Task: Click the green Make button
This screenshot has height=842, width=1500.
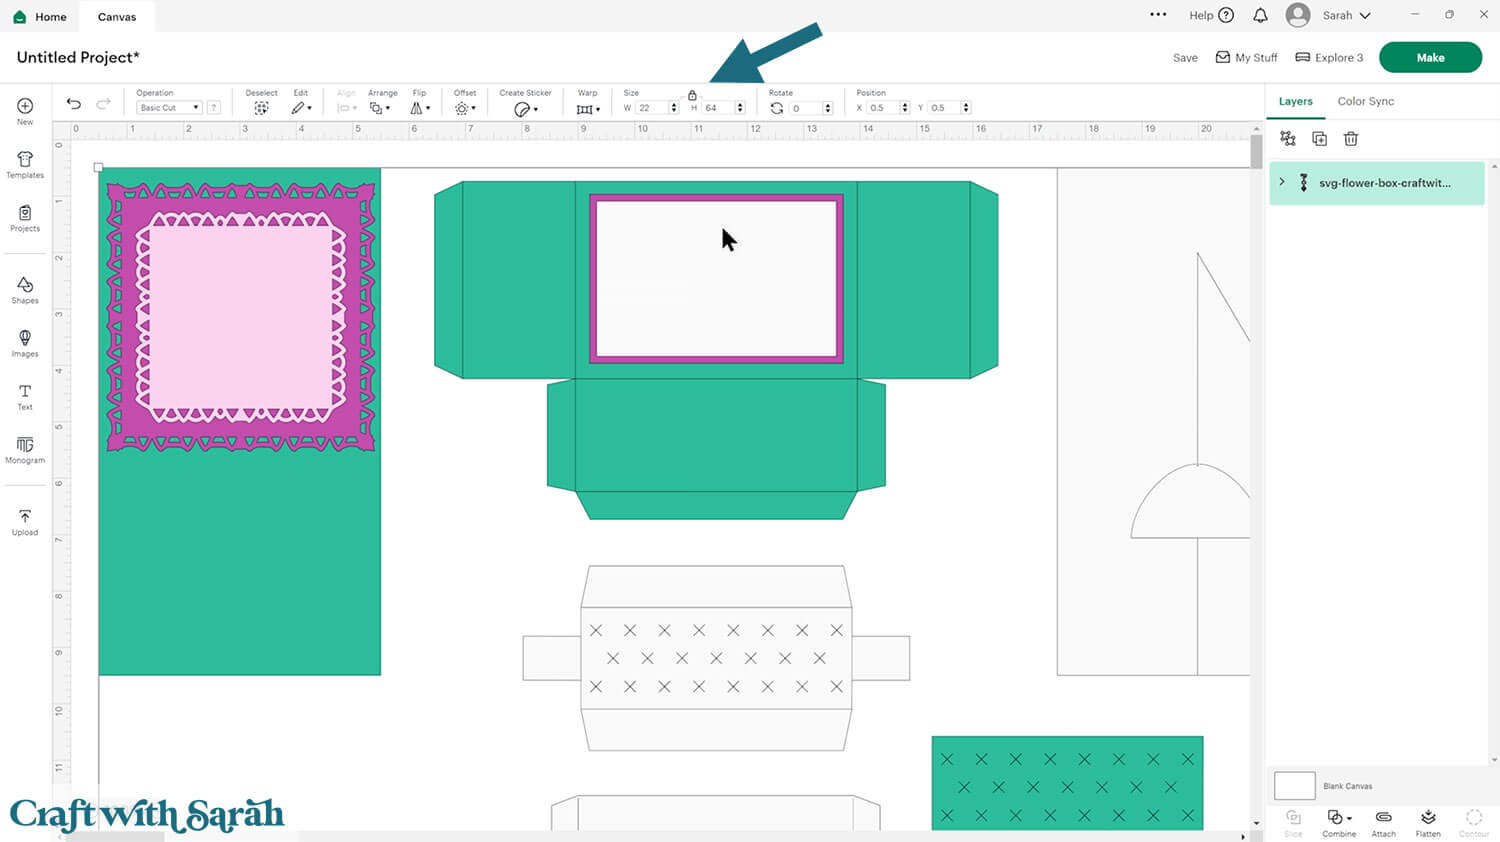Action: click(x=1430, y=58)
